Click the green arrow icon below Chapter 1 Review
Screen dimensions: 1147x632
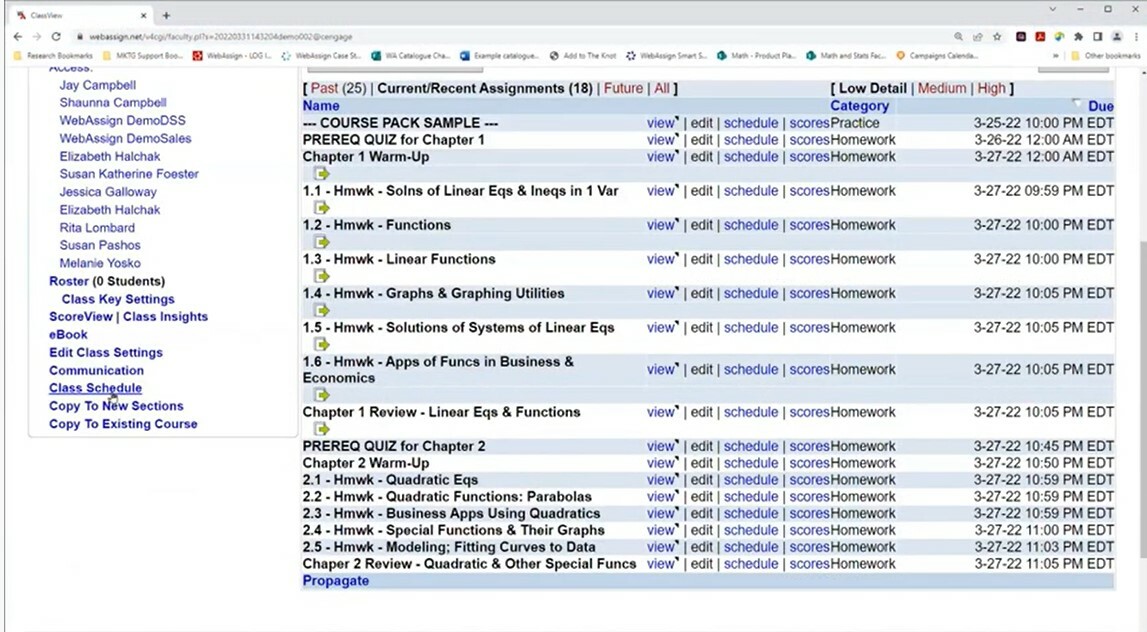click(323, 428)
